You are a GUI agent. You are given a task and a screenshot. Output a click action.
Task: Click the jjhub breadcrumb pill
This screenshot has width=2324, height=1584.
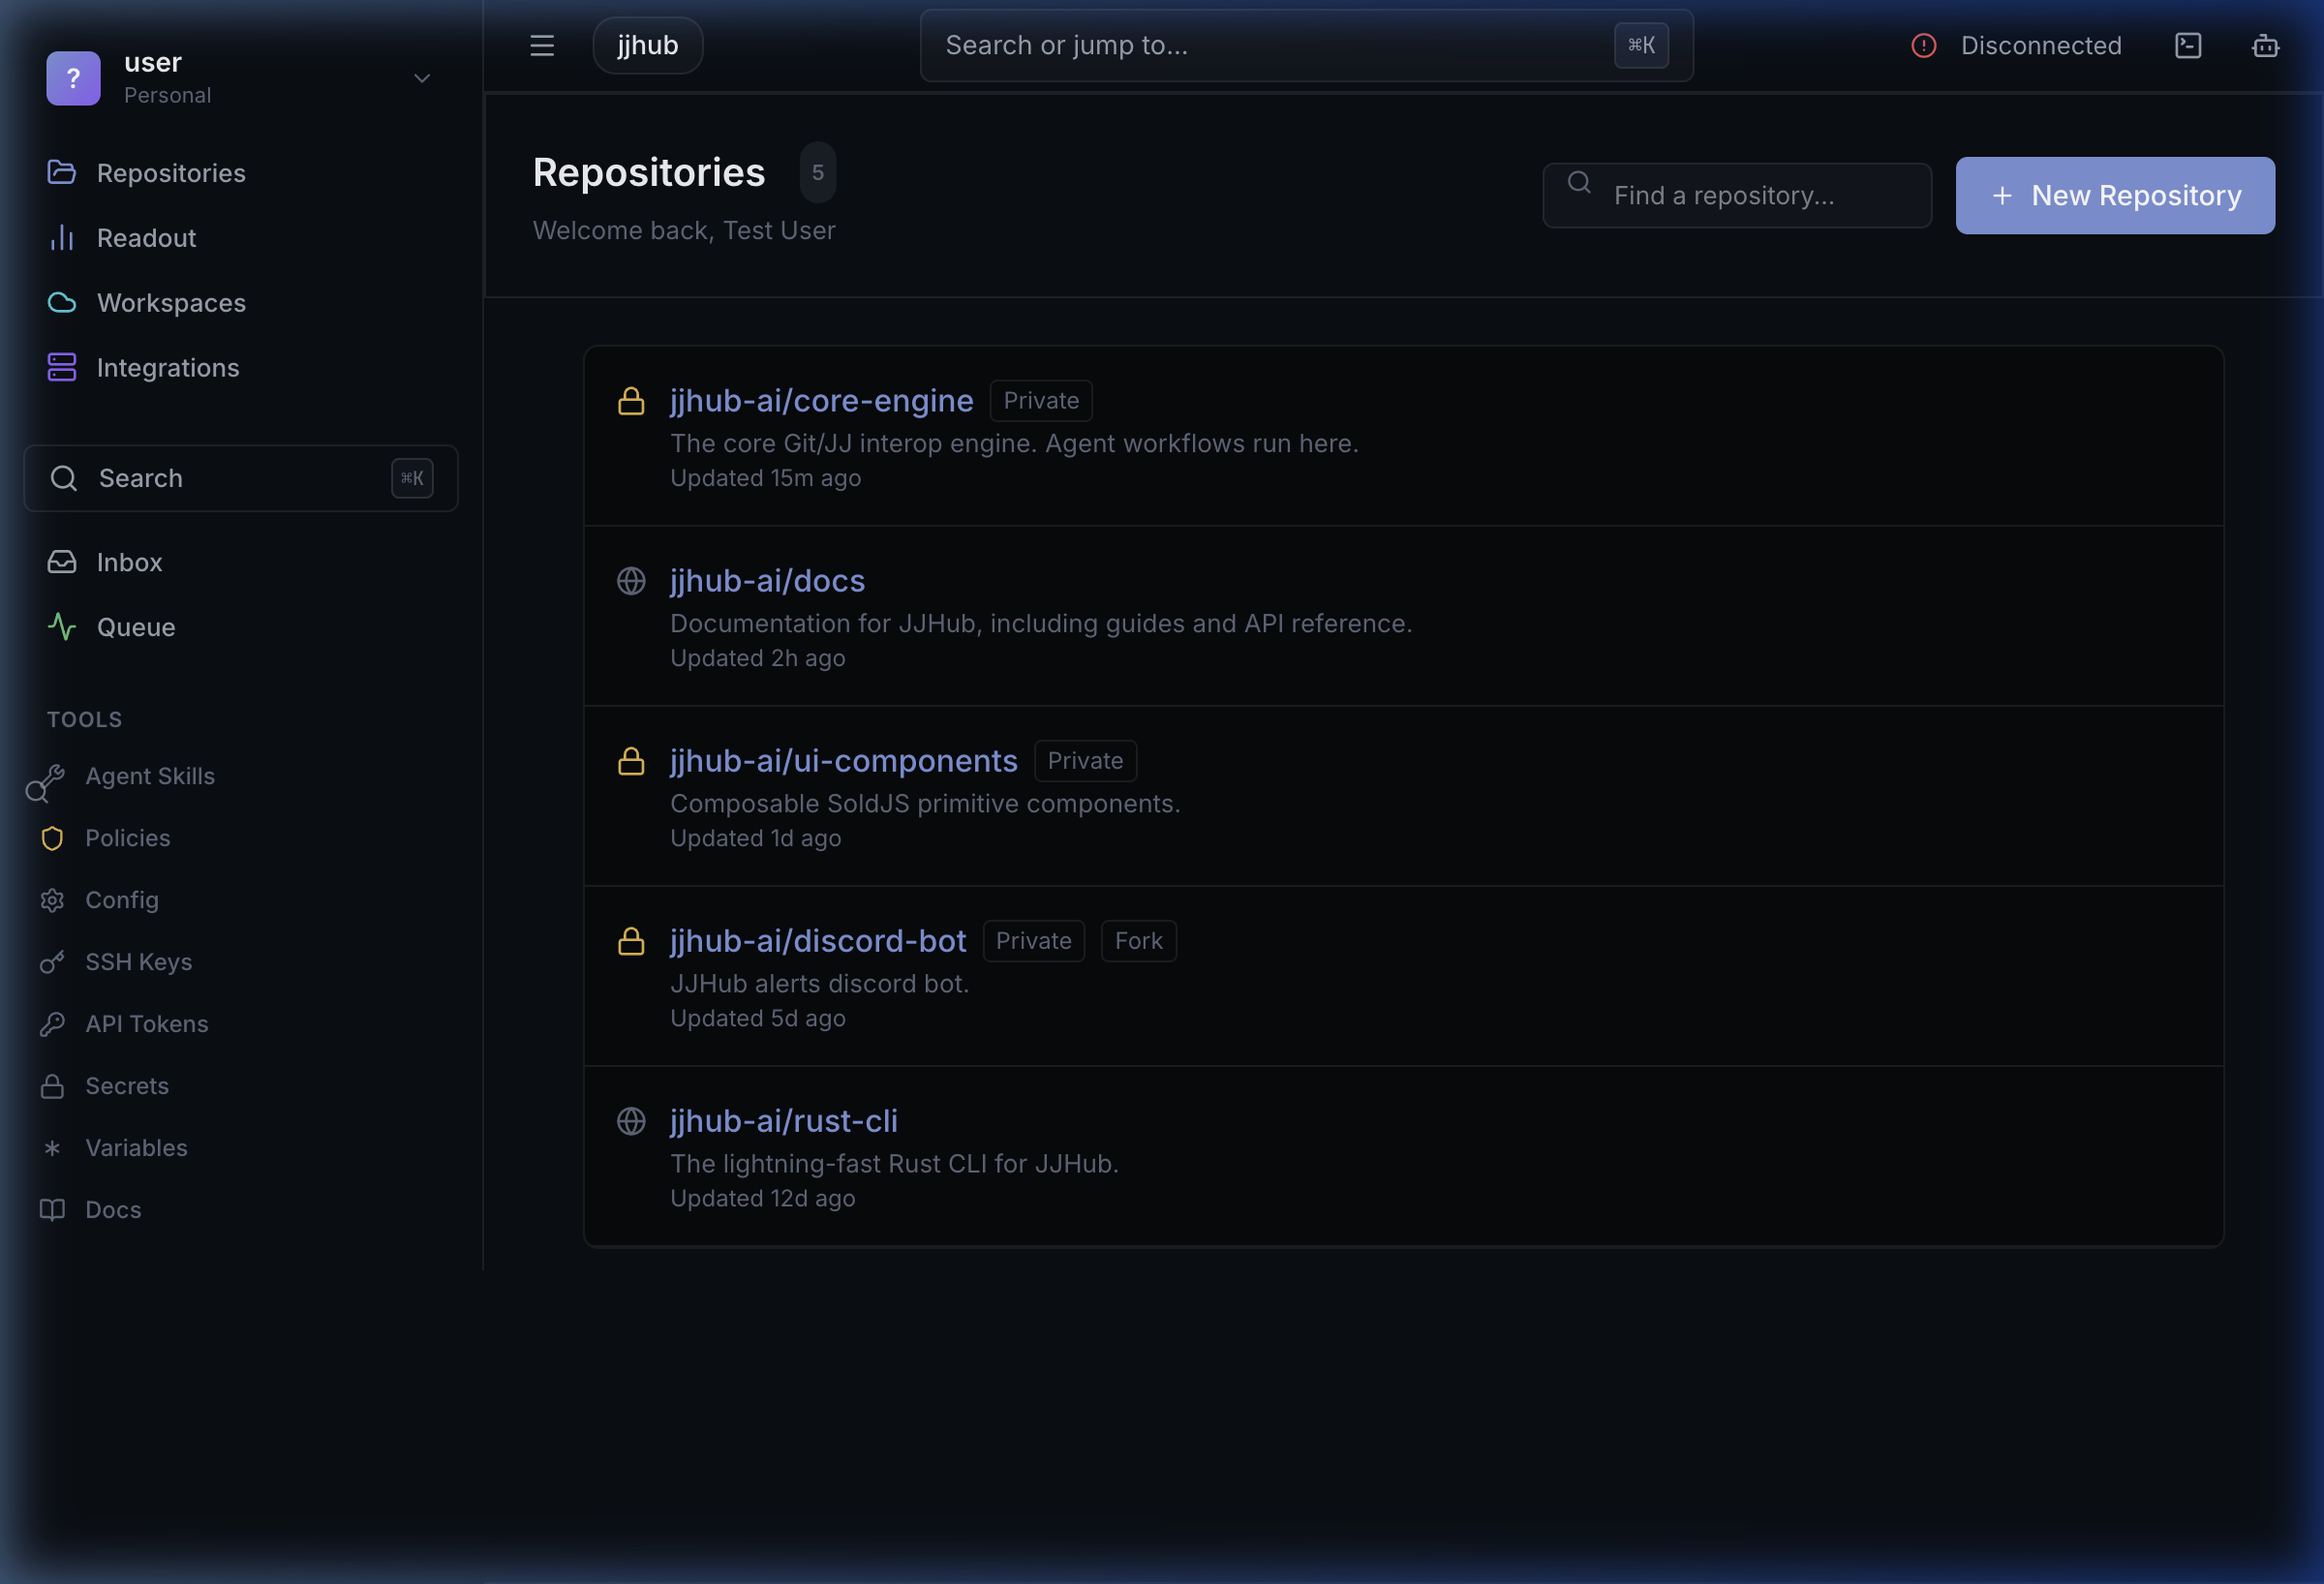click(646, 45)
